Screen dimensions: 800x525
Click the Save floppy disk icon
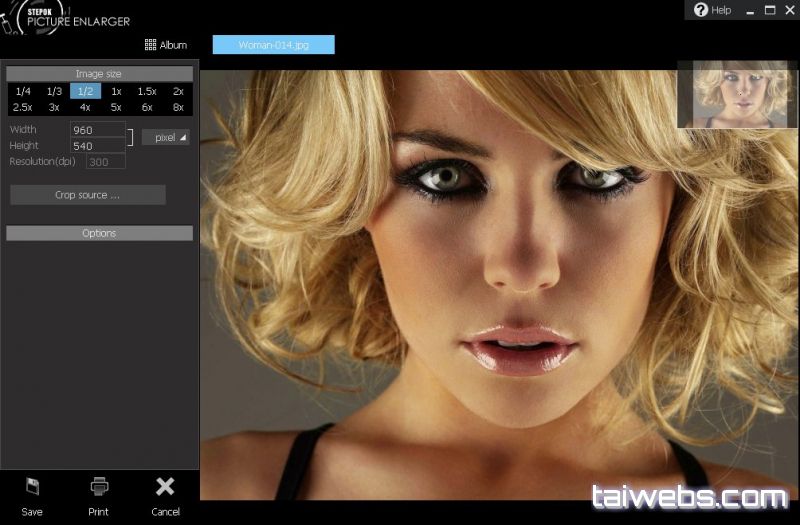(x=32, y=488)
